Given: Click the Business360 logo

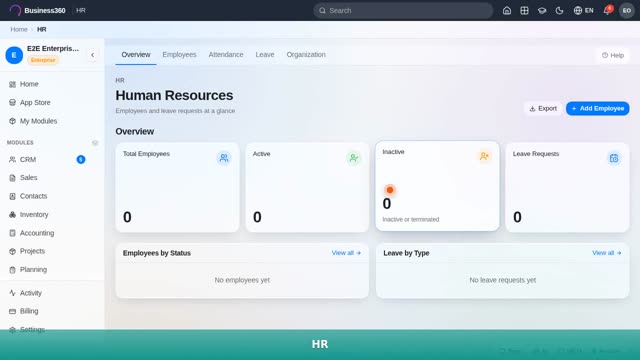Looking at the screenshot, I should [x=37, y=10].
